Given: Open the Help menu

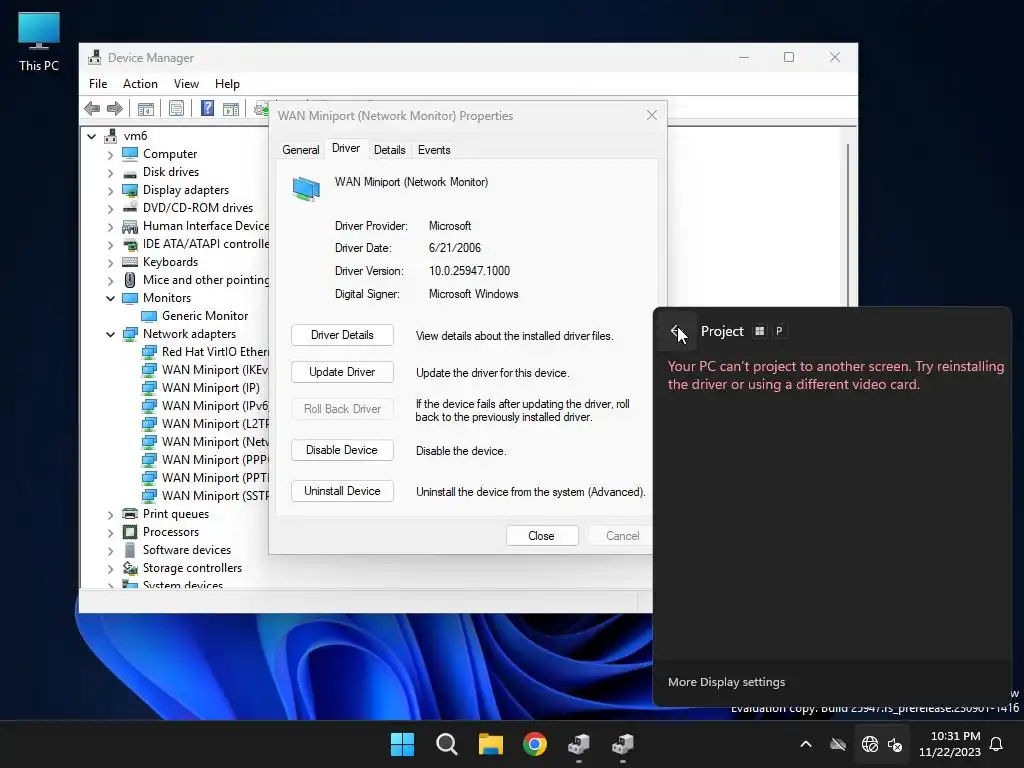Looking at the screenshot, I should pyautogui.click(x=227, y=84).
